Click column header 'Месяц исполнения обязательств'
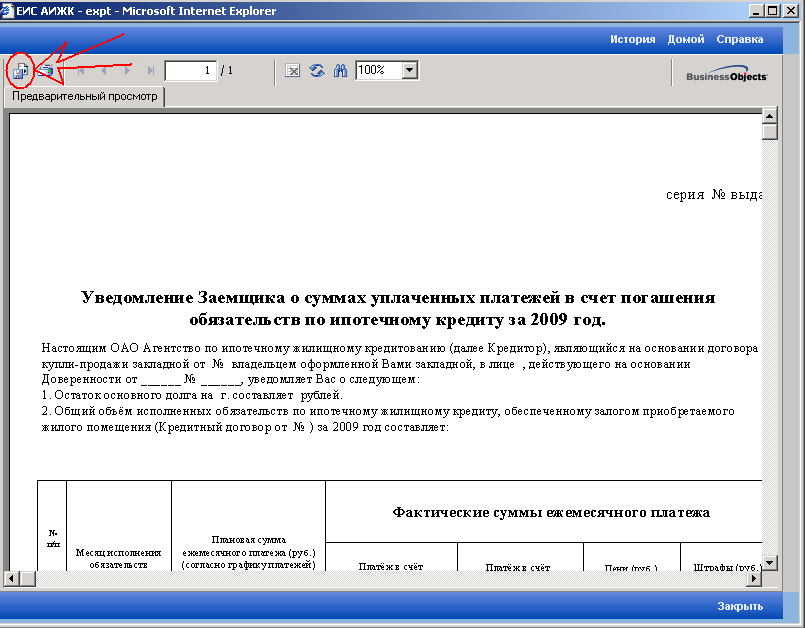Viewport: 805px width, 628px height. point(119,559)
